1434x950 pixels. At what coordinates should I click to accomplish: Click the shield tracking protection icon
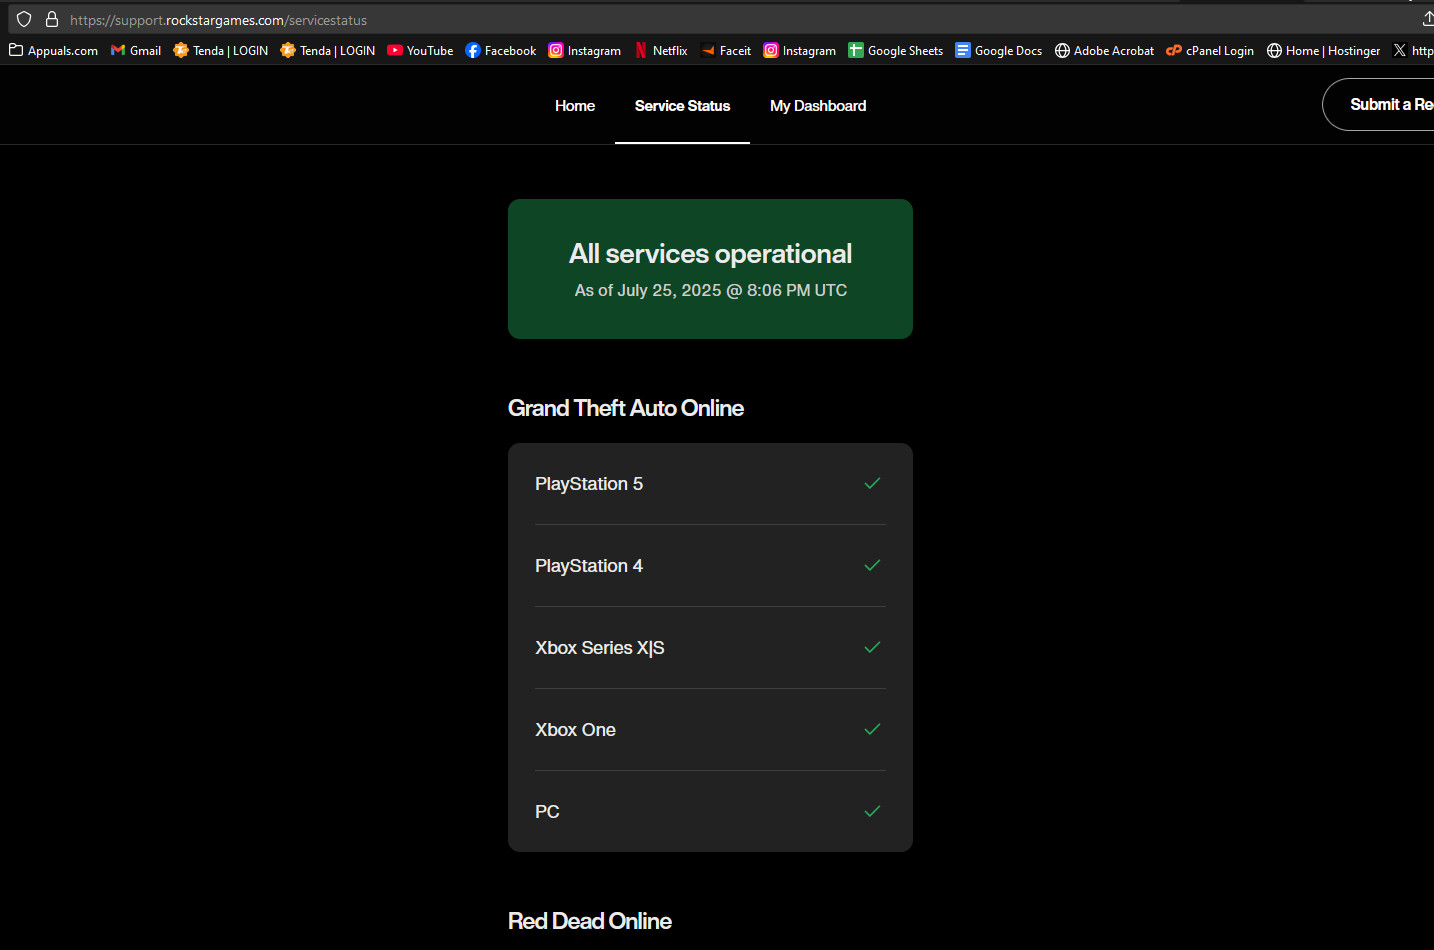tap(24, 20)
